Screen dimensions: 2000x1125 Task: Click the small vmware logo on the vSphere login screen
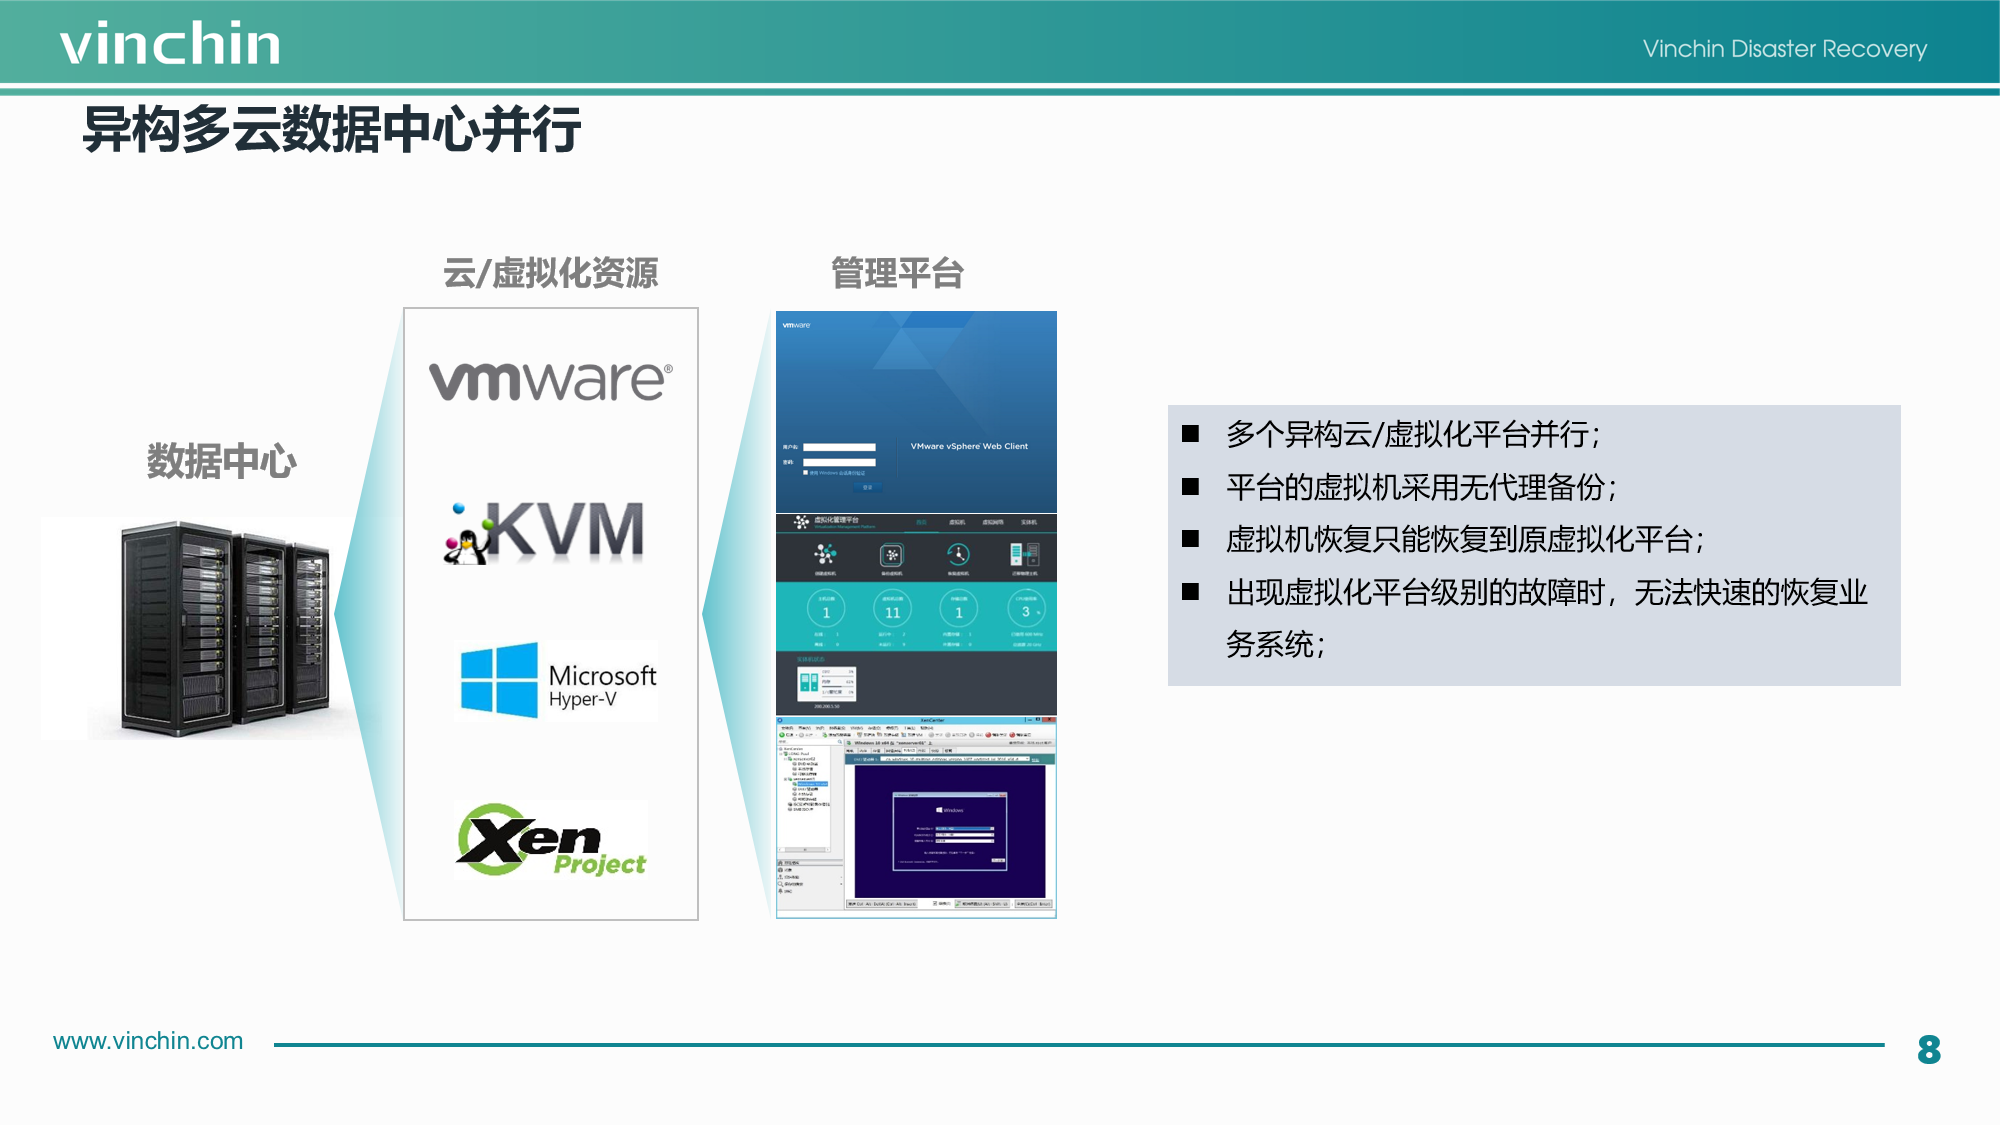click(x=796, y=325)
